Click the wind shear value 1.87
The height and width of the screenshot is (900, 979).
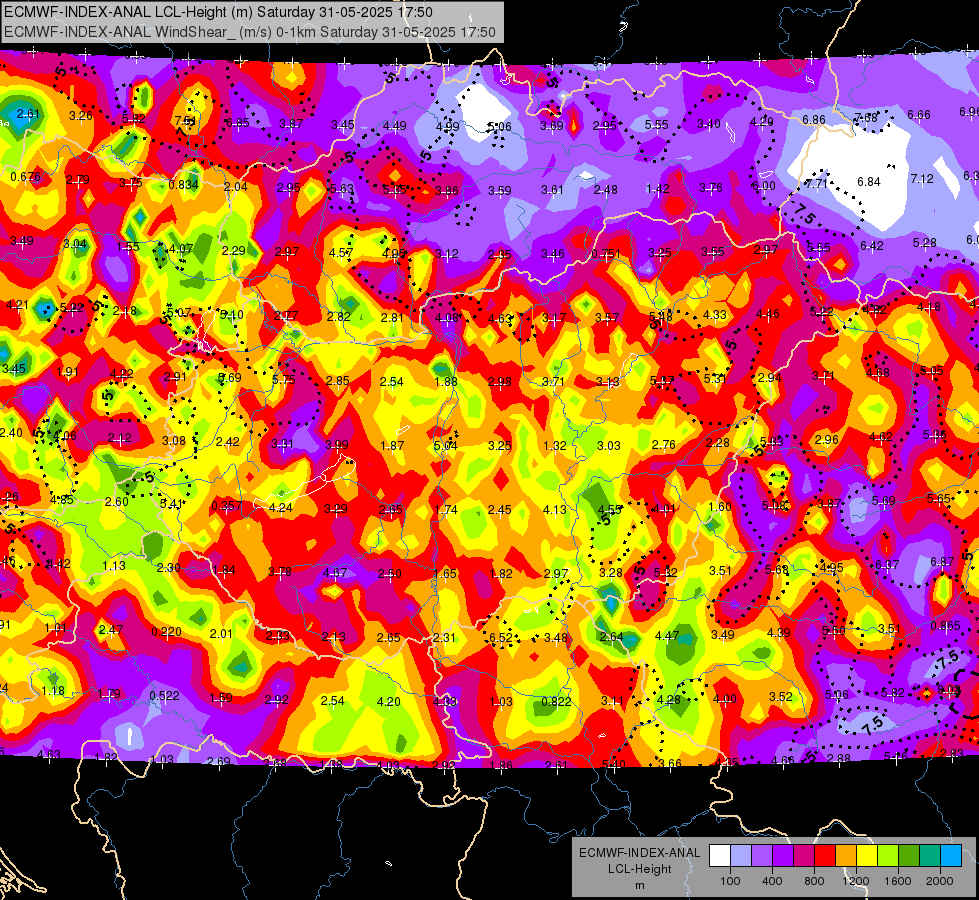(392, 445)
